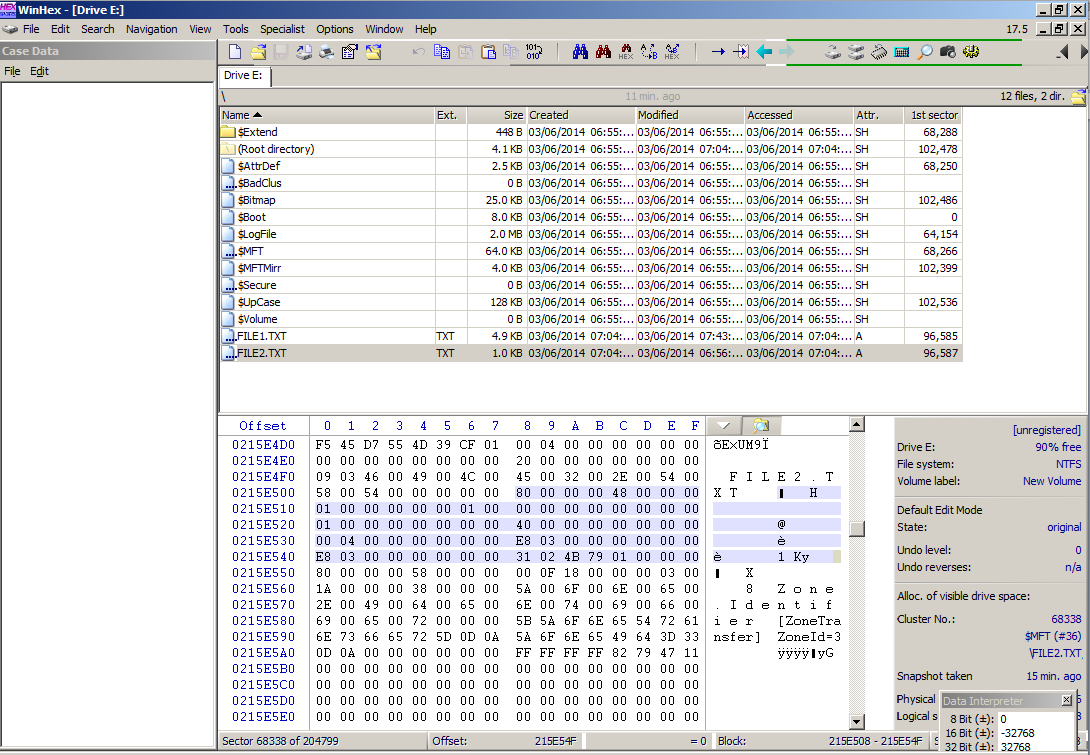1090x755 pixels.
Task: Click the Open file folder icon
Action: tap(258, 52)
